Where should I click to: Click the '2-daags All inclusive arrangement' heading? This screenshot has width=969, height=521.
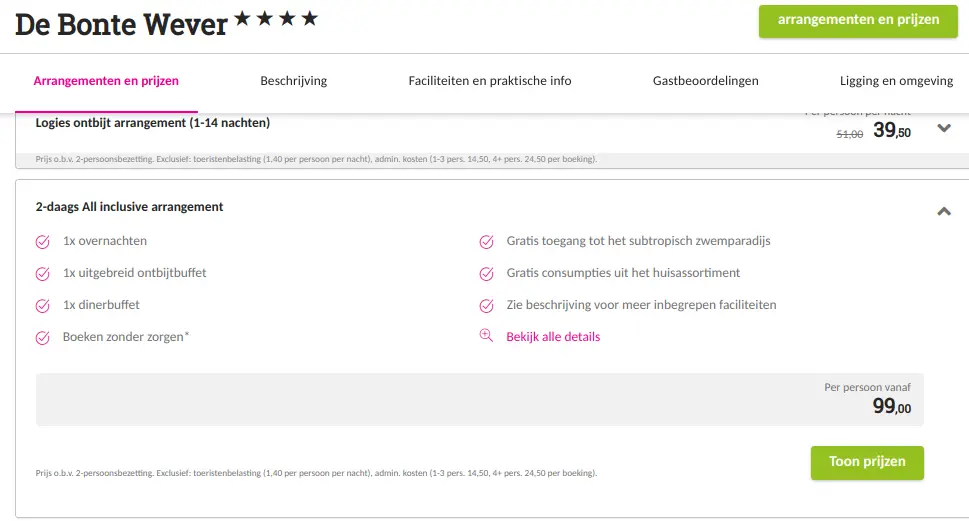(129, 207)
